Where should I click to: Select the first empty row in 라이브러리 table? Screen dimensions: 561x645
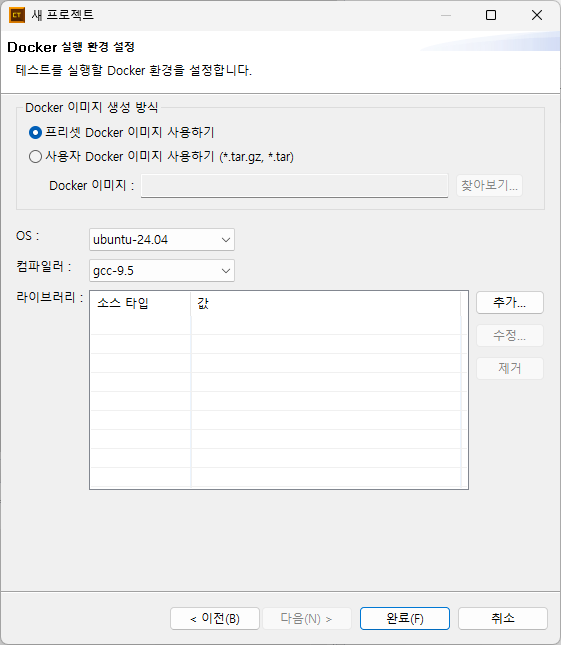click(x=276, y=325)
